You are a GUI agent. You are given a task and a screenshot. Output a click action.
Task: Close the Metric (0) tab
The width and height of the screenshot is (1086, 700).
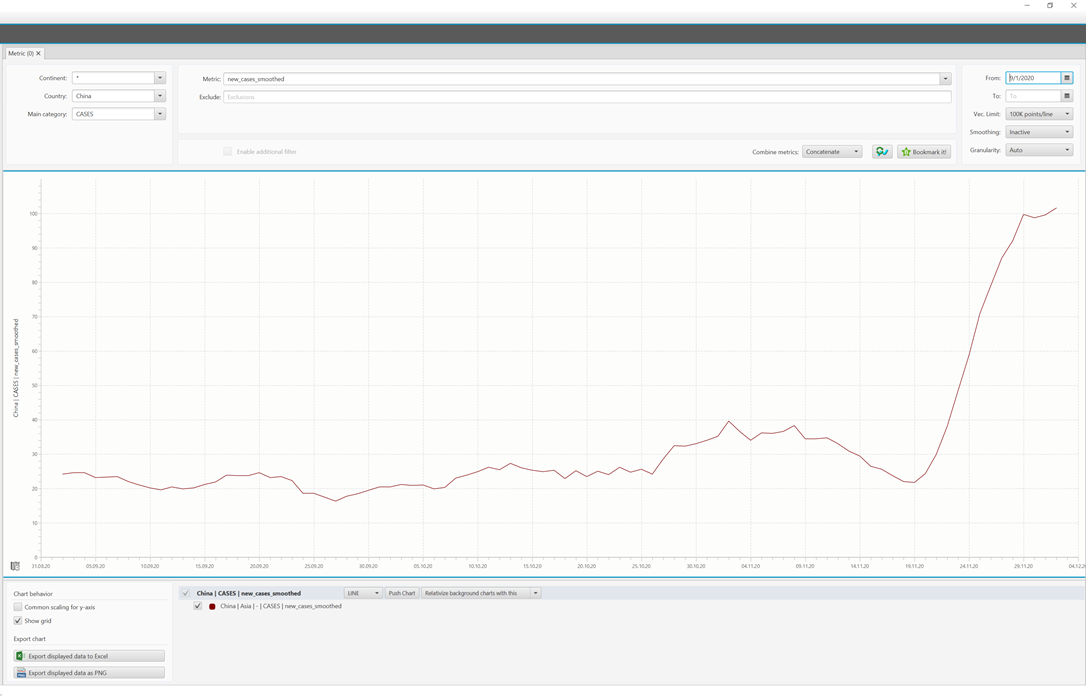tap(39, 53)
